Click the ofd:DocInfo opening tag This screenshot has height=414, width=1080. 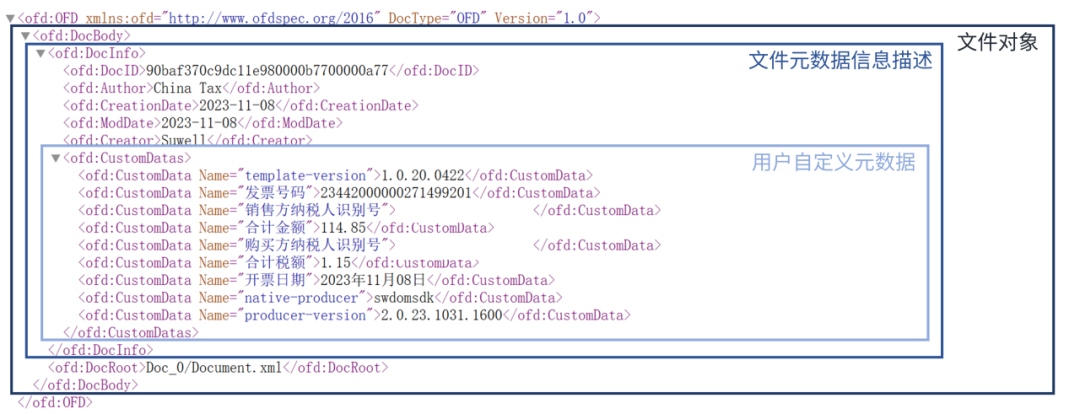(x=97, y=53)
